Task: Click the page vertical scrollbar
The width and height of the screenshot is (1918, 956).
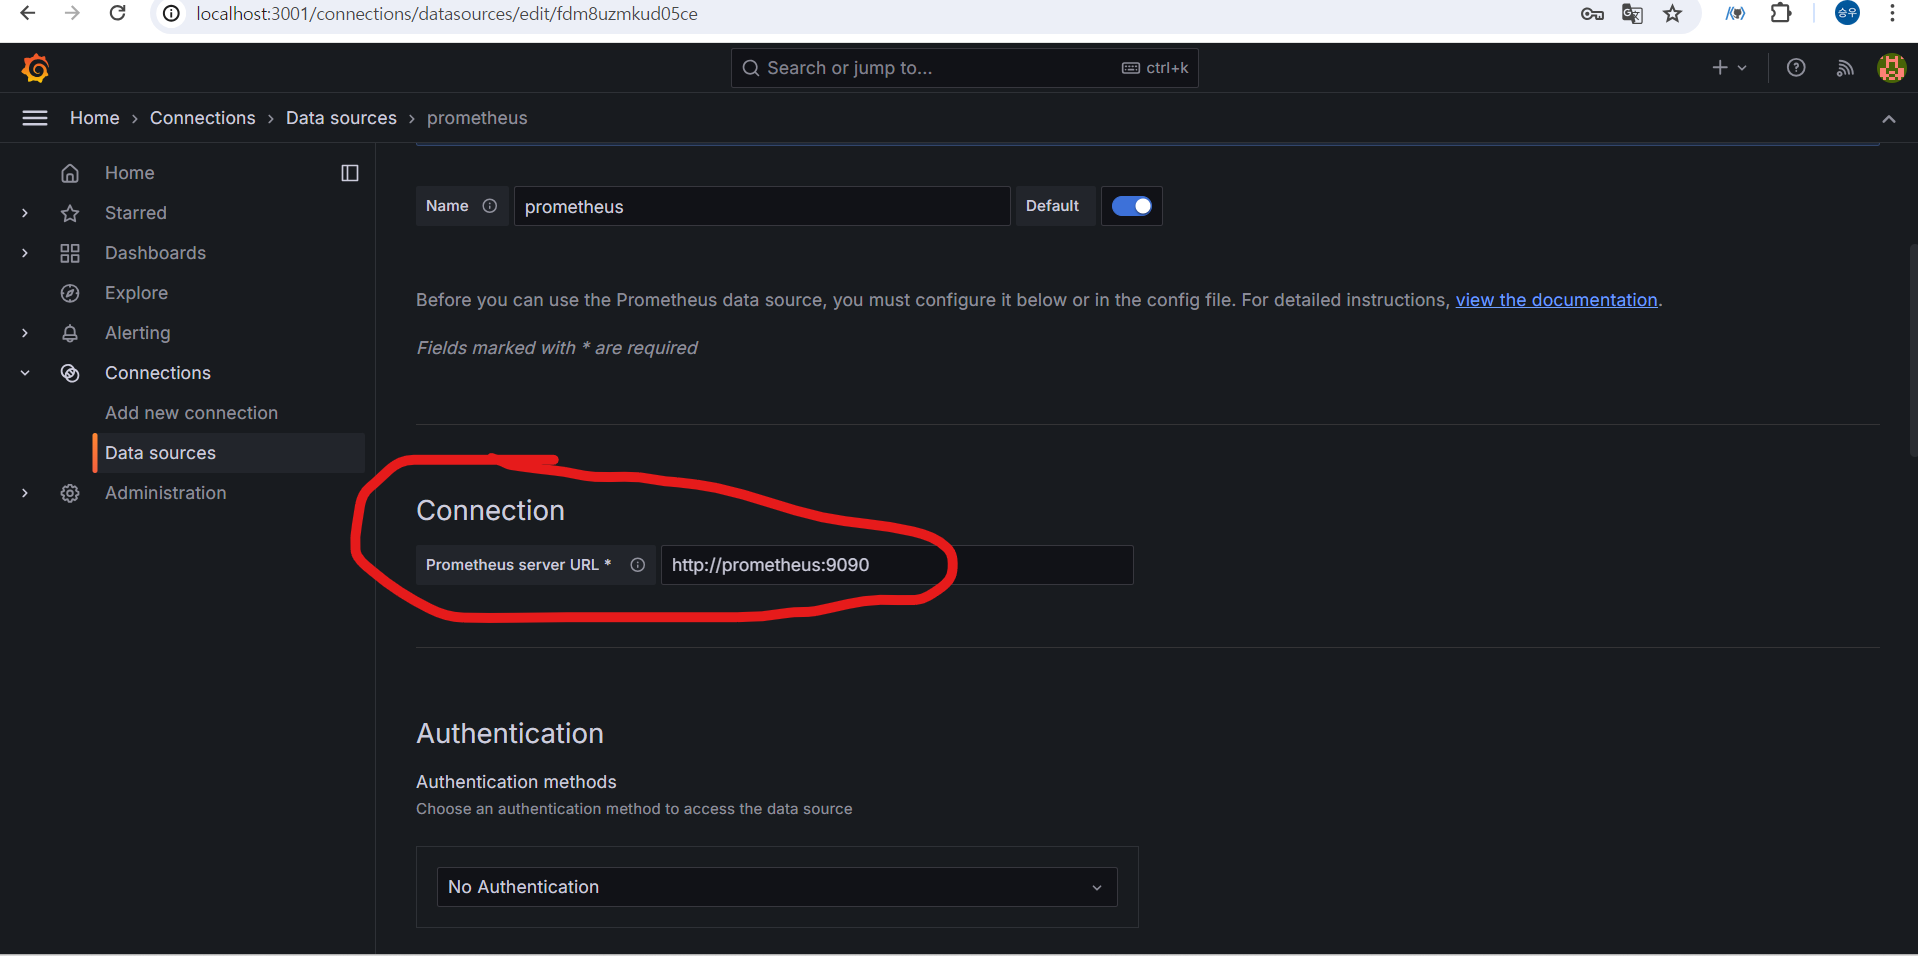Action: pyautogui.click(x=1913, y=350)
